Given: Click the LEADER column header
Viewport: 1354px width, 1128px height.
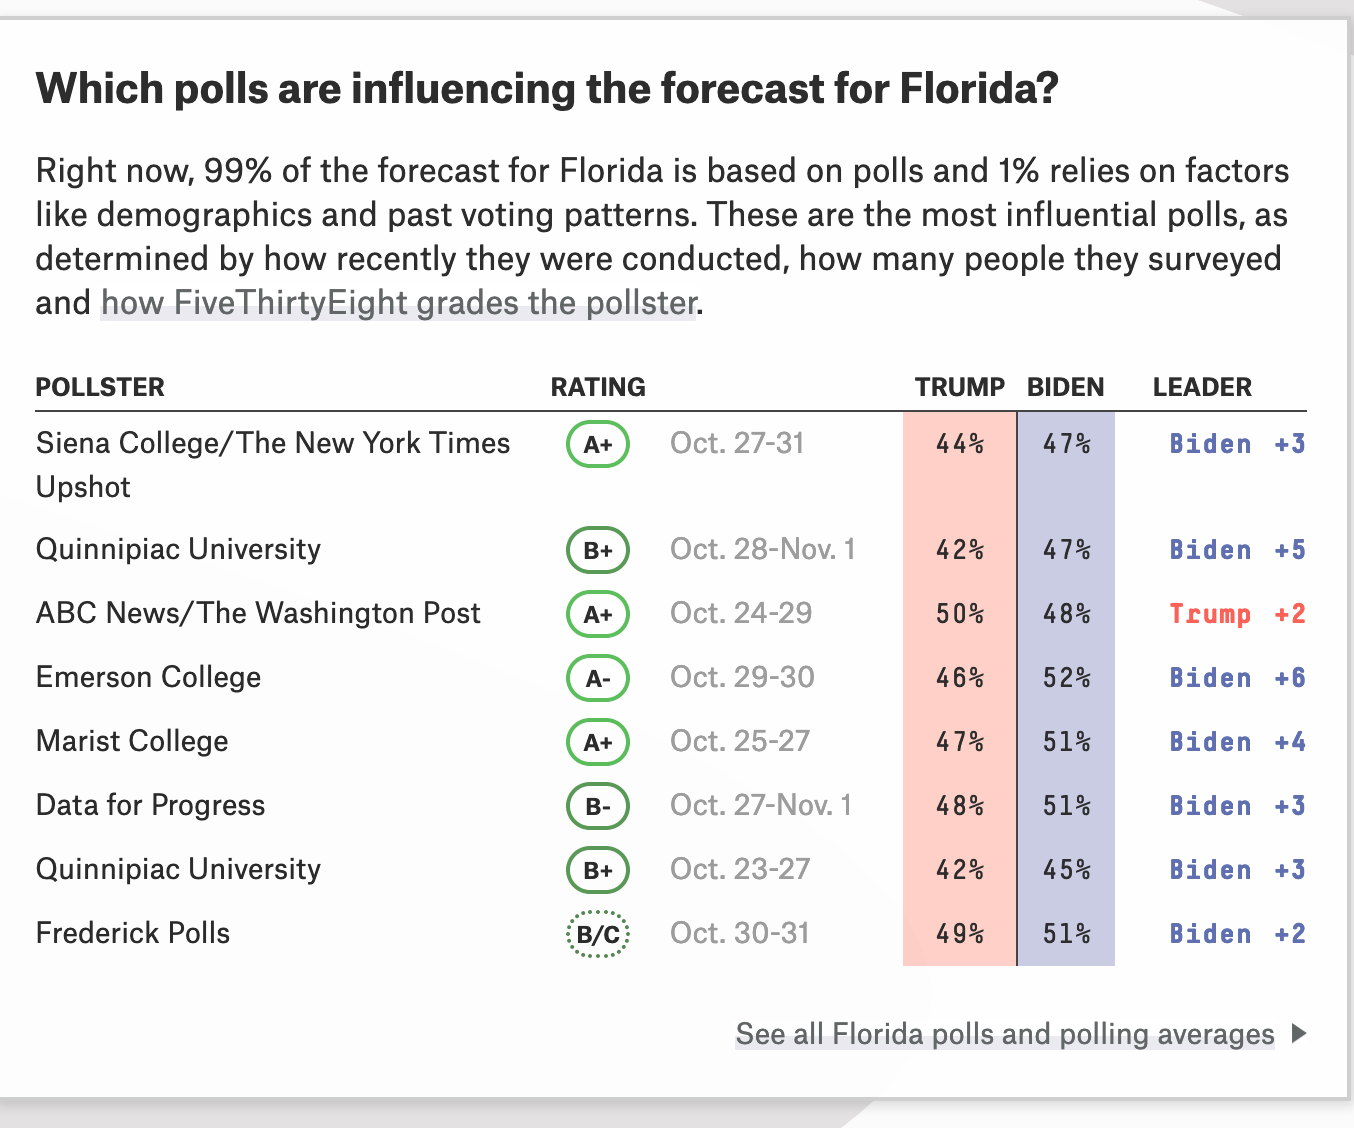Looking at the screenshot, I should coord(1201,387).
